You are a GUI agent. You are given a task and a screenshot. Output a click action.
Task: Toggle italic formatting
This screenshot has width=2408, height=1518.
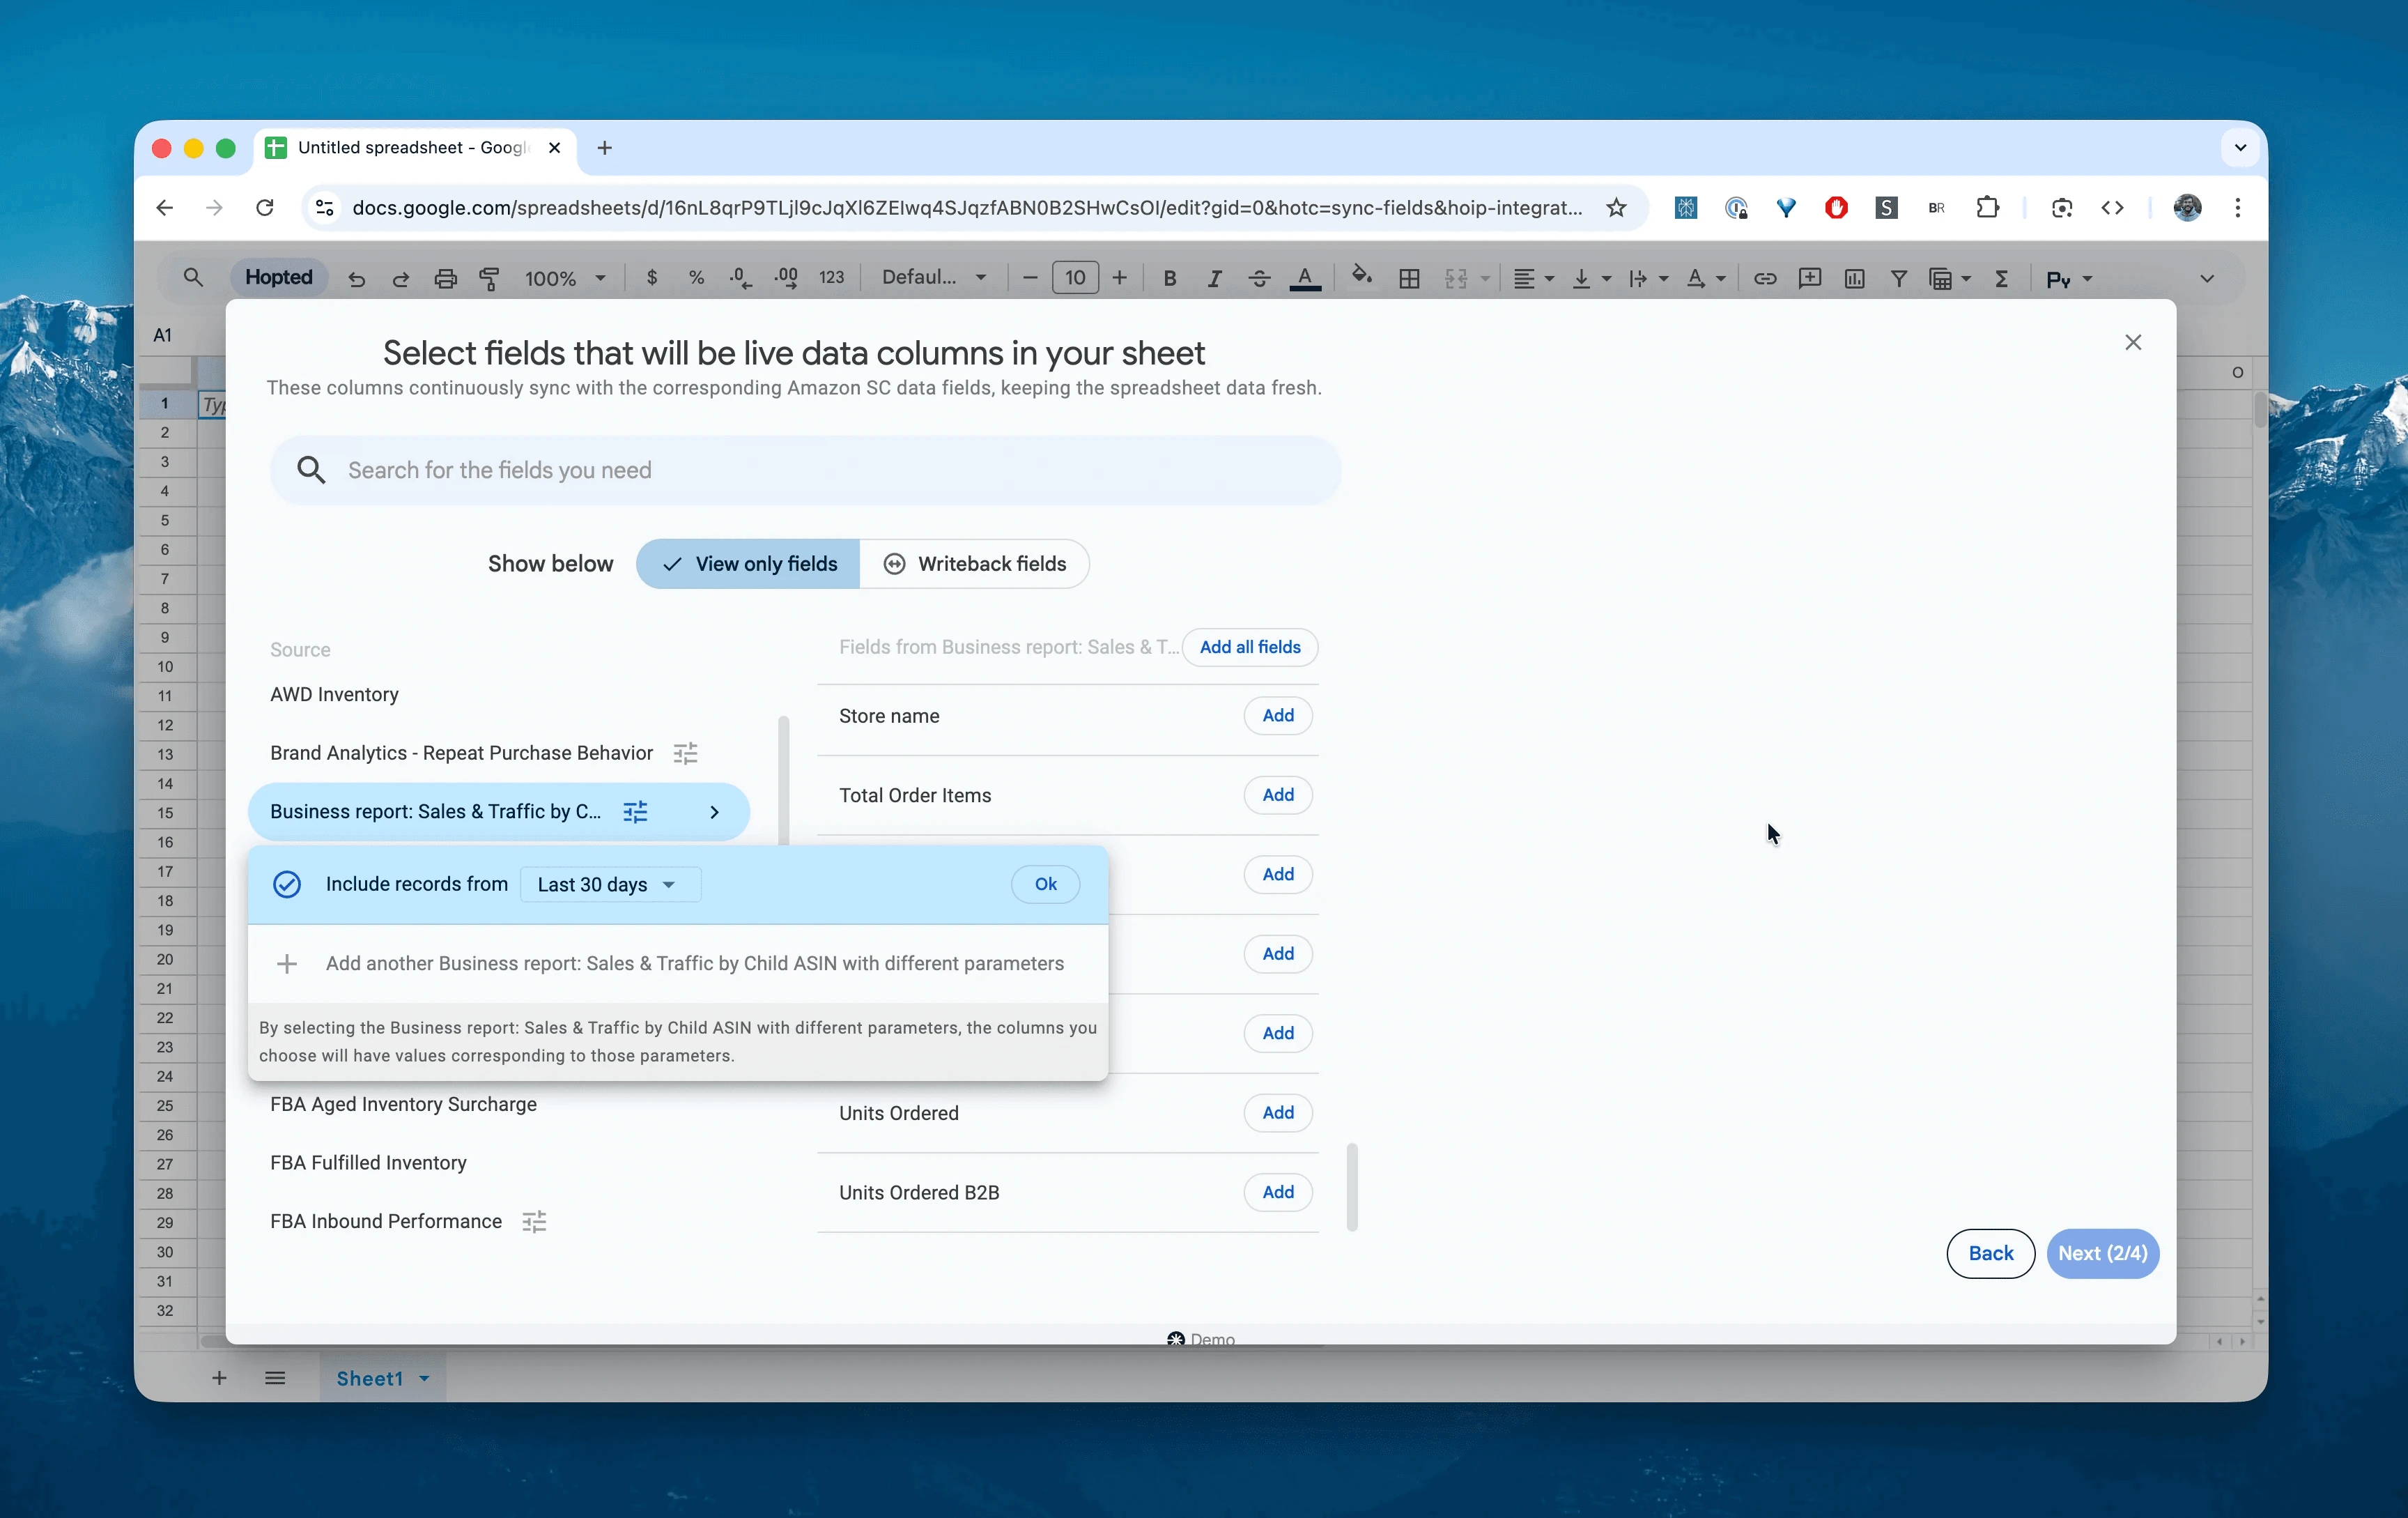pos(1214,278)
